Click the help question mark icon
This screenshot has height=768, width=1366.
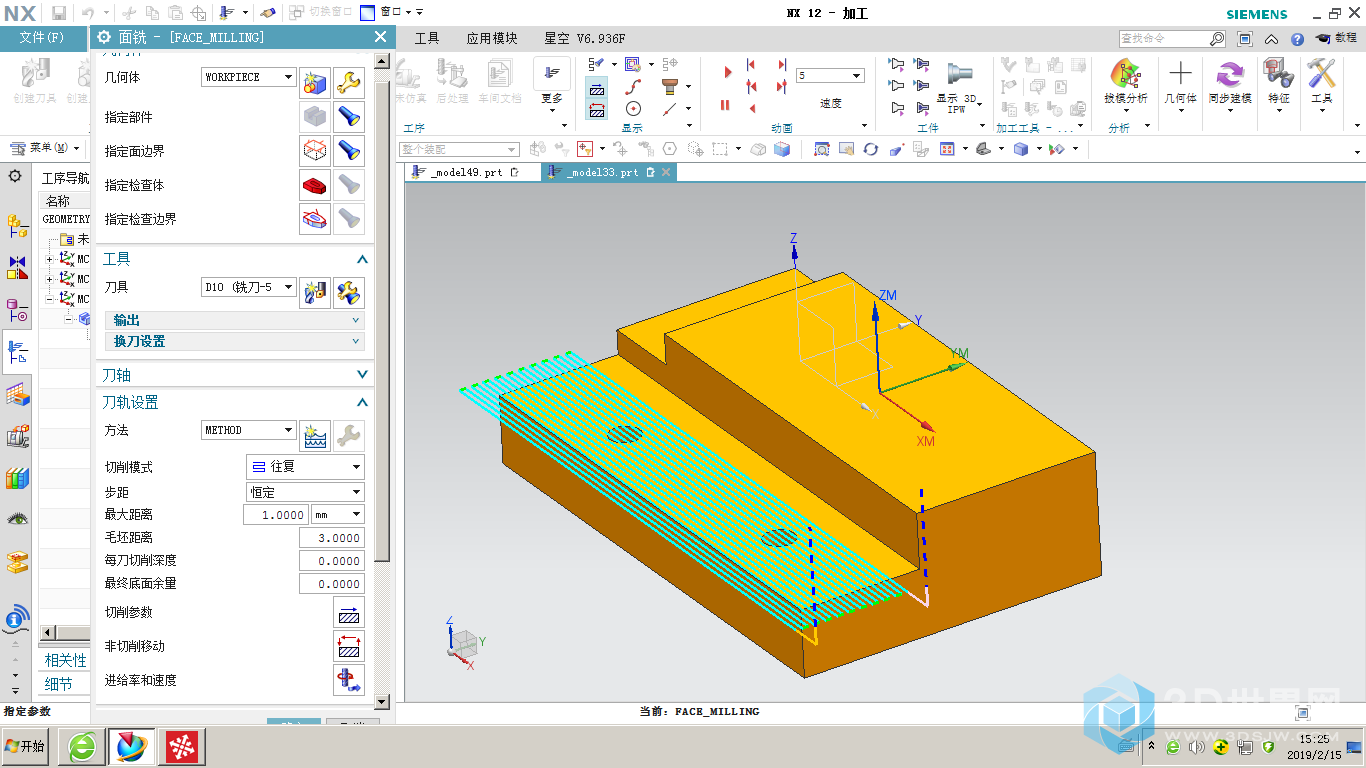1297,39
